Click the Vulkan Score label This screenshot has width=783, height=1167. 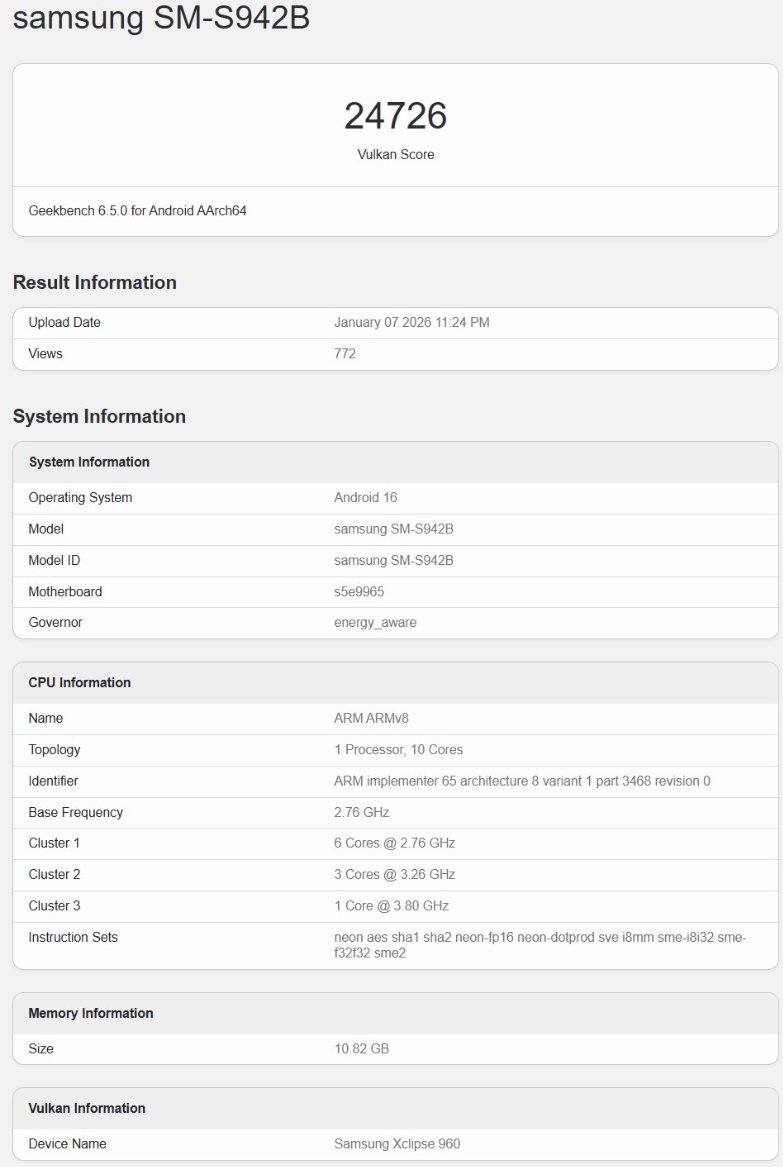coord(395,155)
